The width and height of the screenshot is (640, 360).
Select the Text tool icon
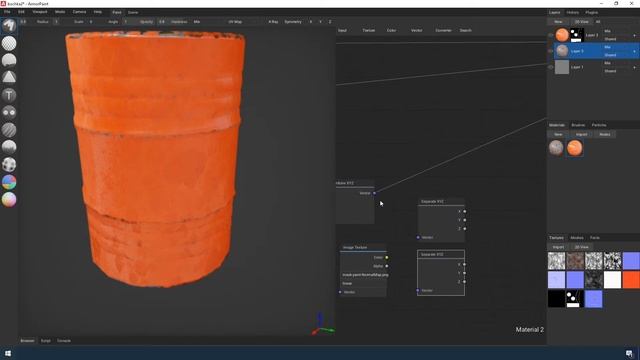(x=9, y=95)
